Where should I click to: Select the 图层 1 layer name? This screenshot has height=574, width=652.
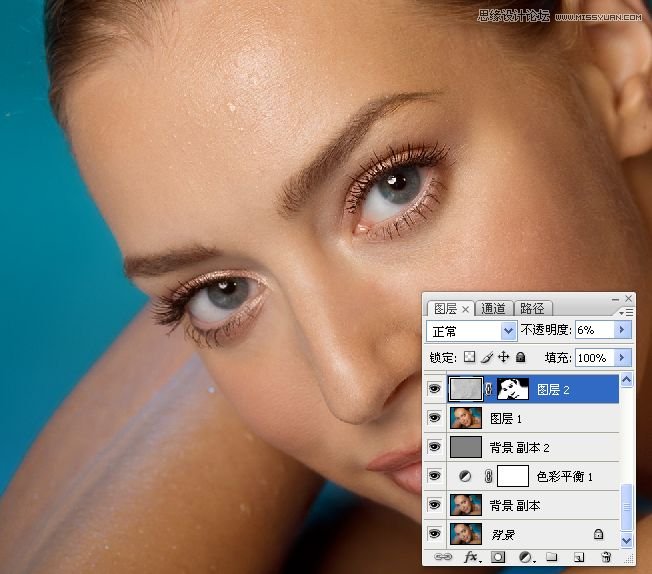[506, 418]
